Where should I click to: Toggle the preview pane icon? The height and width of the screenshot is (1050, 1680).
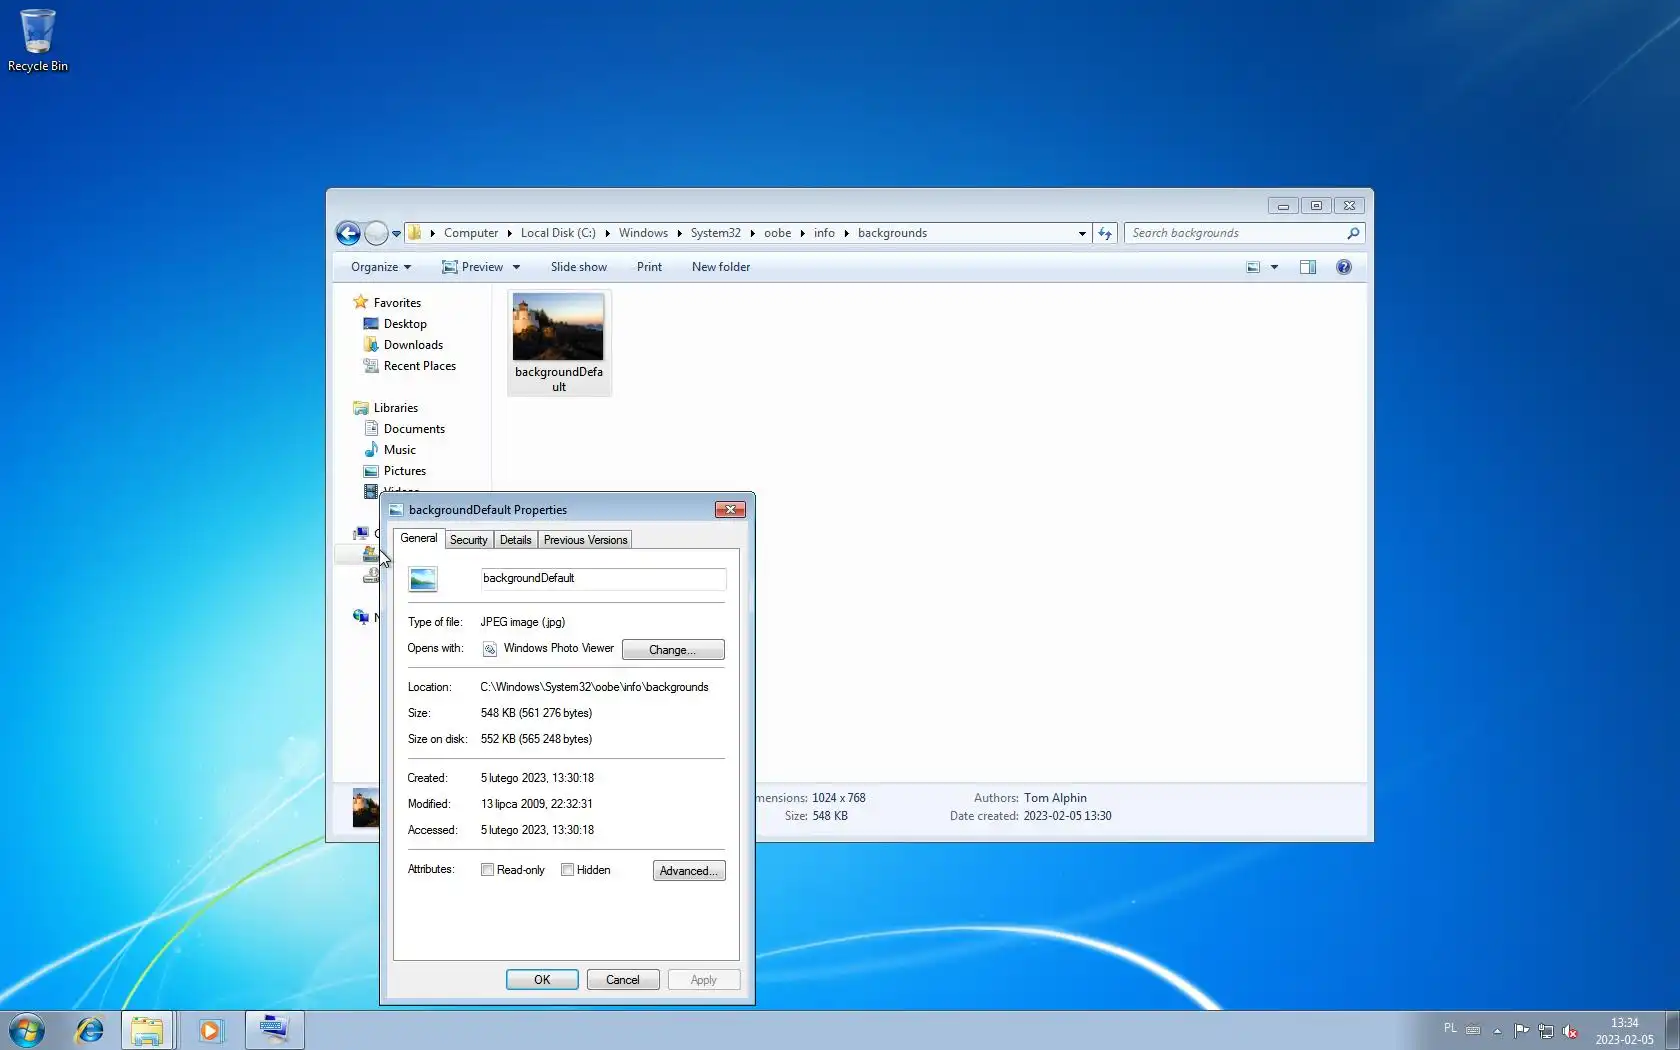point(1307,267)
